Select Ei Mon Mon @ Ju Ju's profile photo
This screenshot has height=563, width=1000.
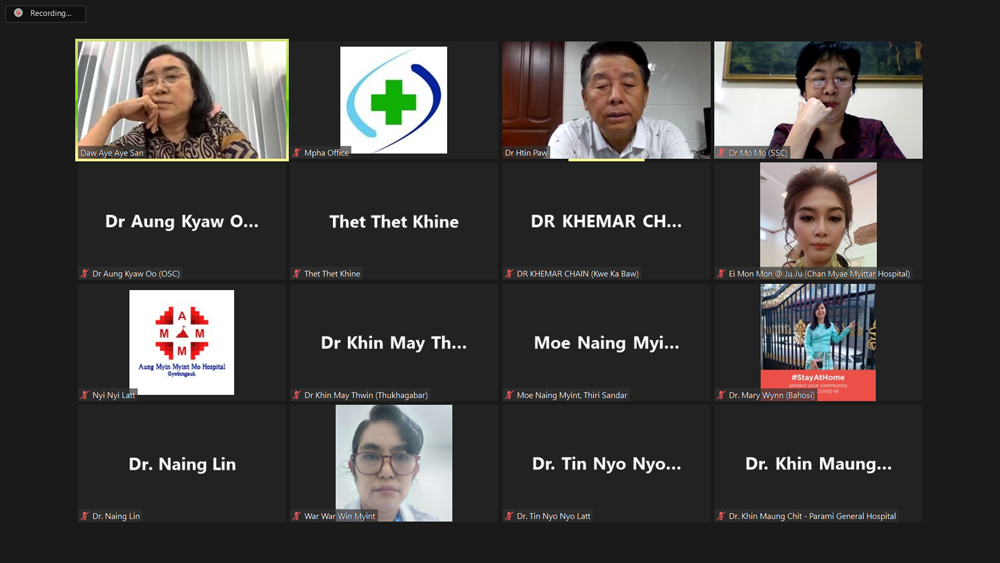(x=818, y=217)
